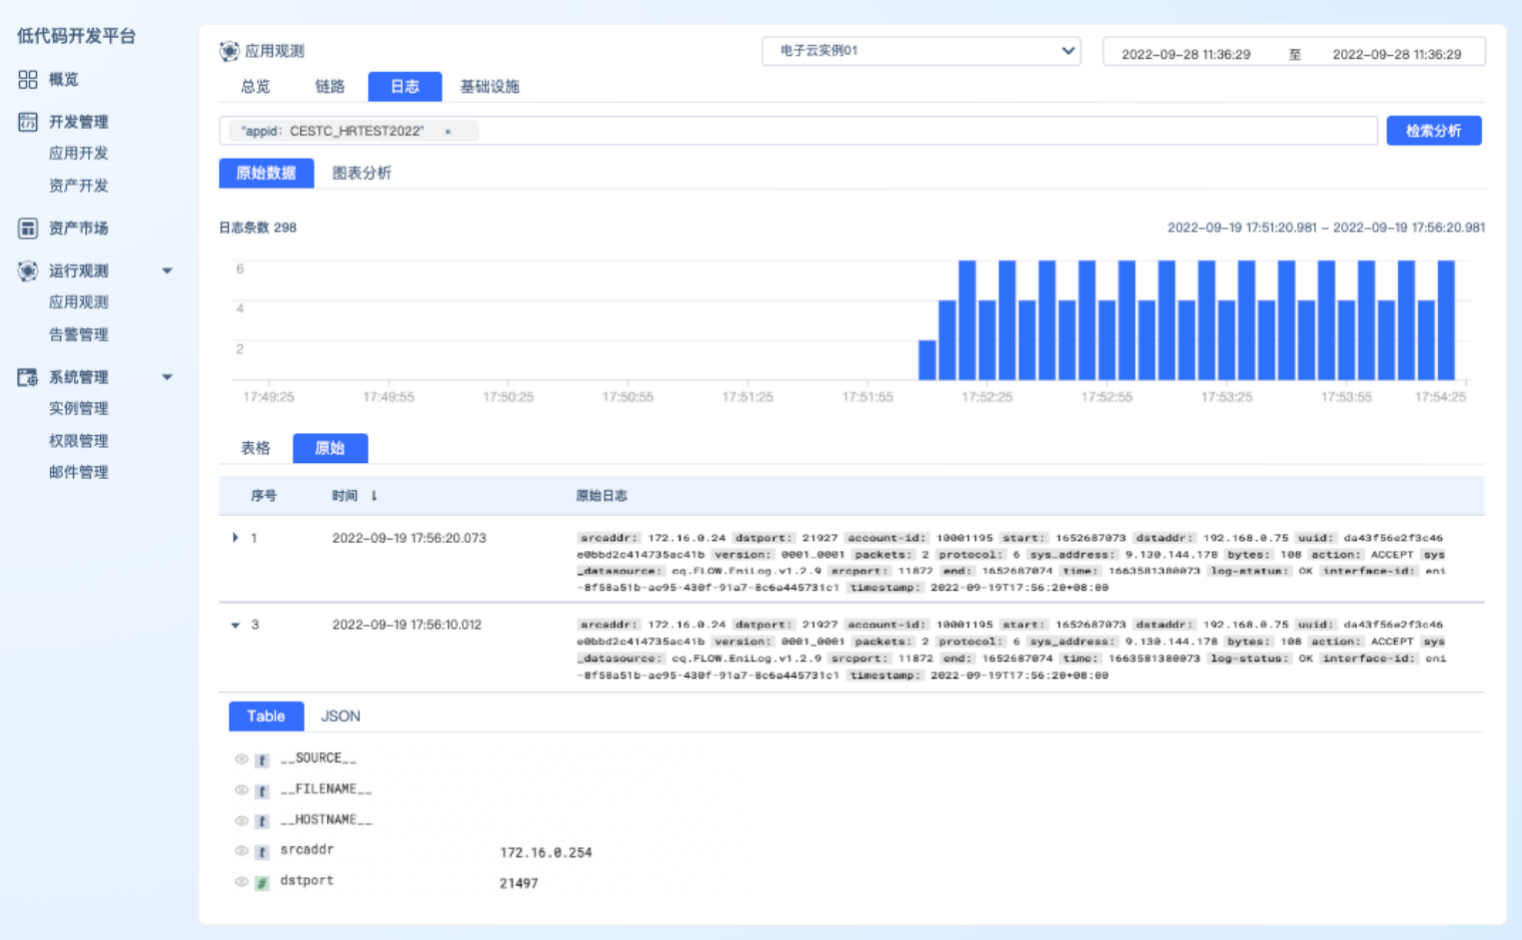Switch to the 链路 tab

tap(330, 87)
